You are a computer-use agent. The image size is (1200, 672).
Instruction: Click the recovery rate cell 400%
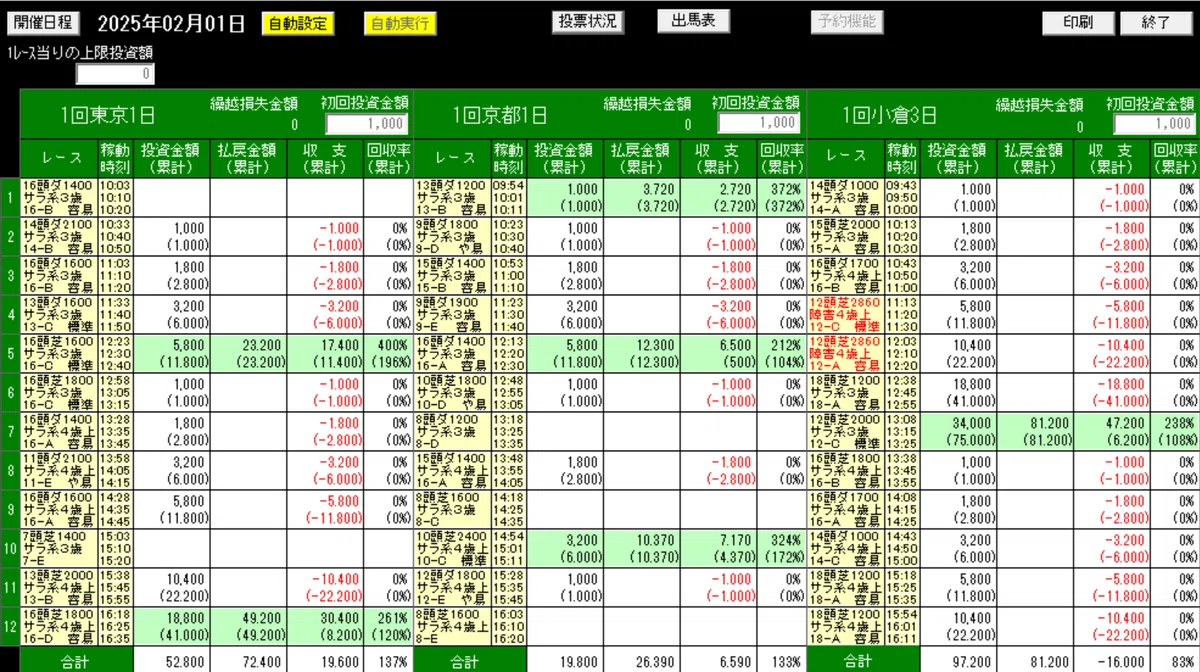click(388, 353)
